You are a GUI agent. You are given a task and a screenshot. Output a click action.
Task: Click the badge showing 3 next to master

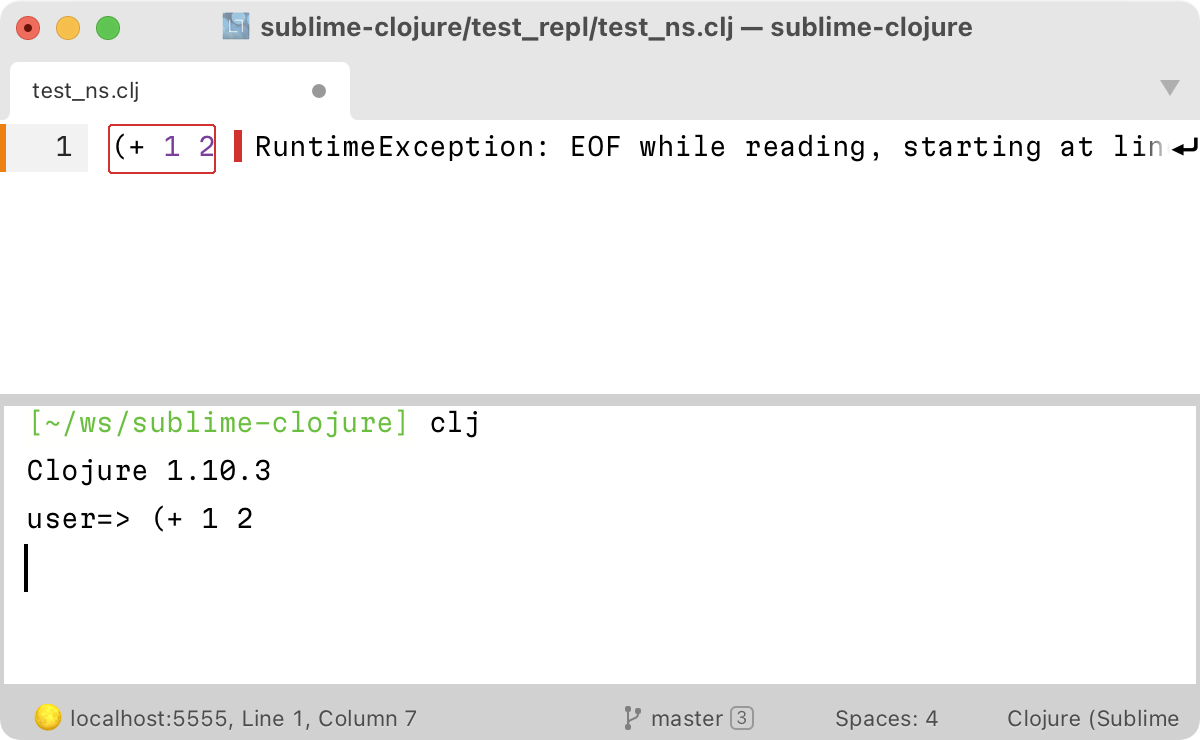741,718
